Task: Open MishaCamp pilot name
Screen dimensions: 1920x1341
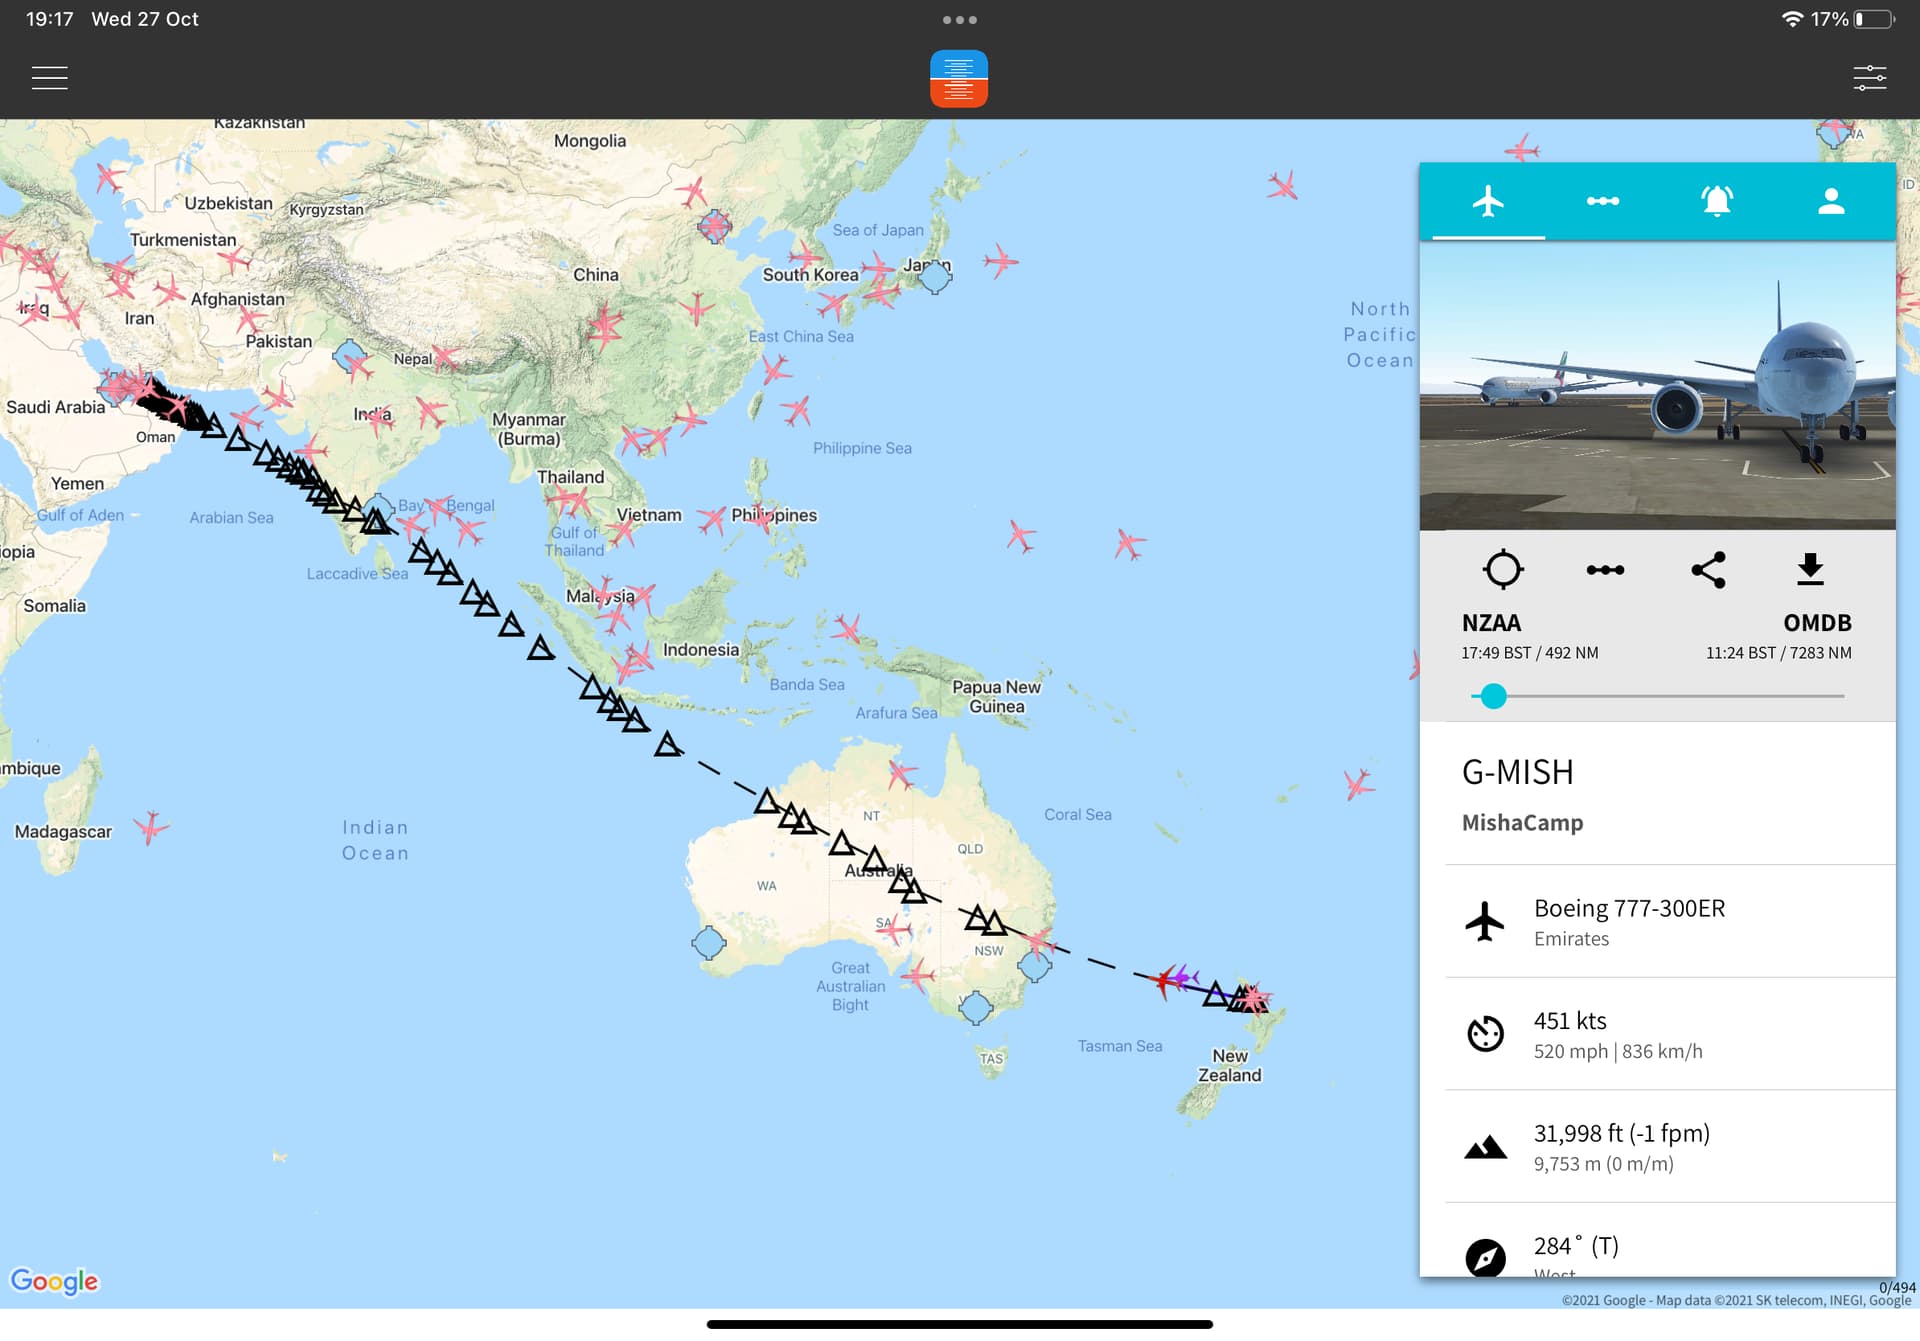Action: pyautogui.click(x=1522, y=823)
